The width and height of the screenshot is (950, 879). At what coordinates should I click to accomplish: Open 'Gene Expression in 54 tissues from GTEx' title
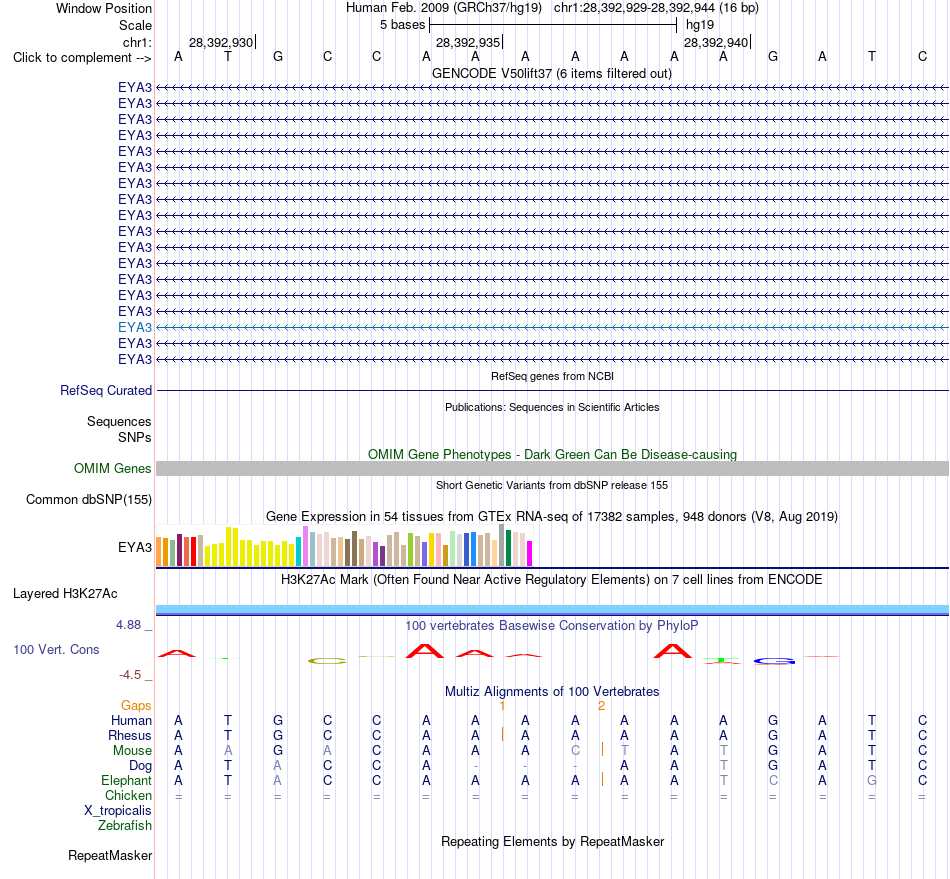[x=552, y=517]
